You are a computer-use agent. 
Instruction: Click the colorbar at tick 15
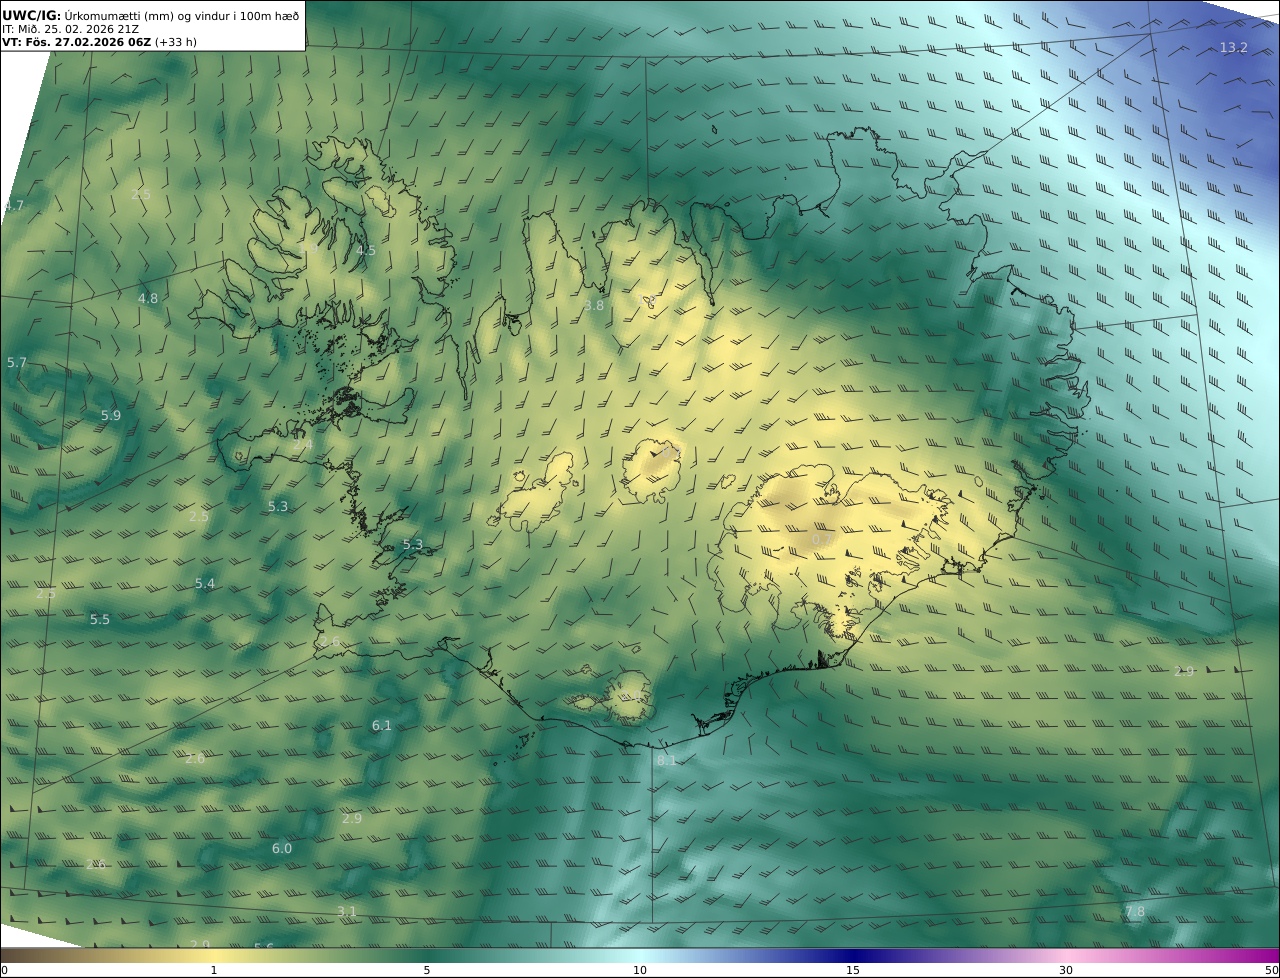(x=853, y=956)
